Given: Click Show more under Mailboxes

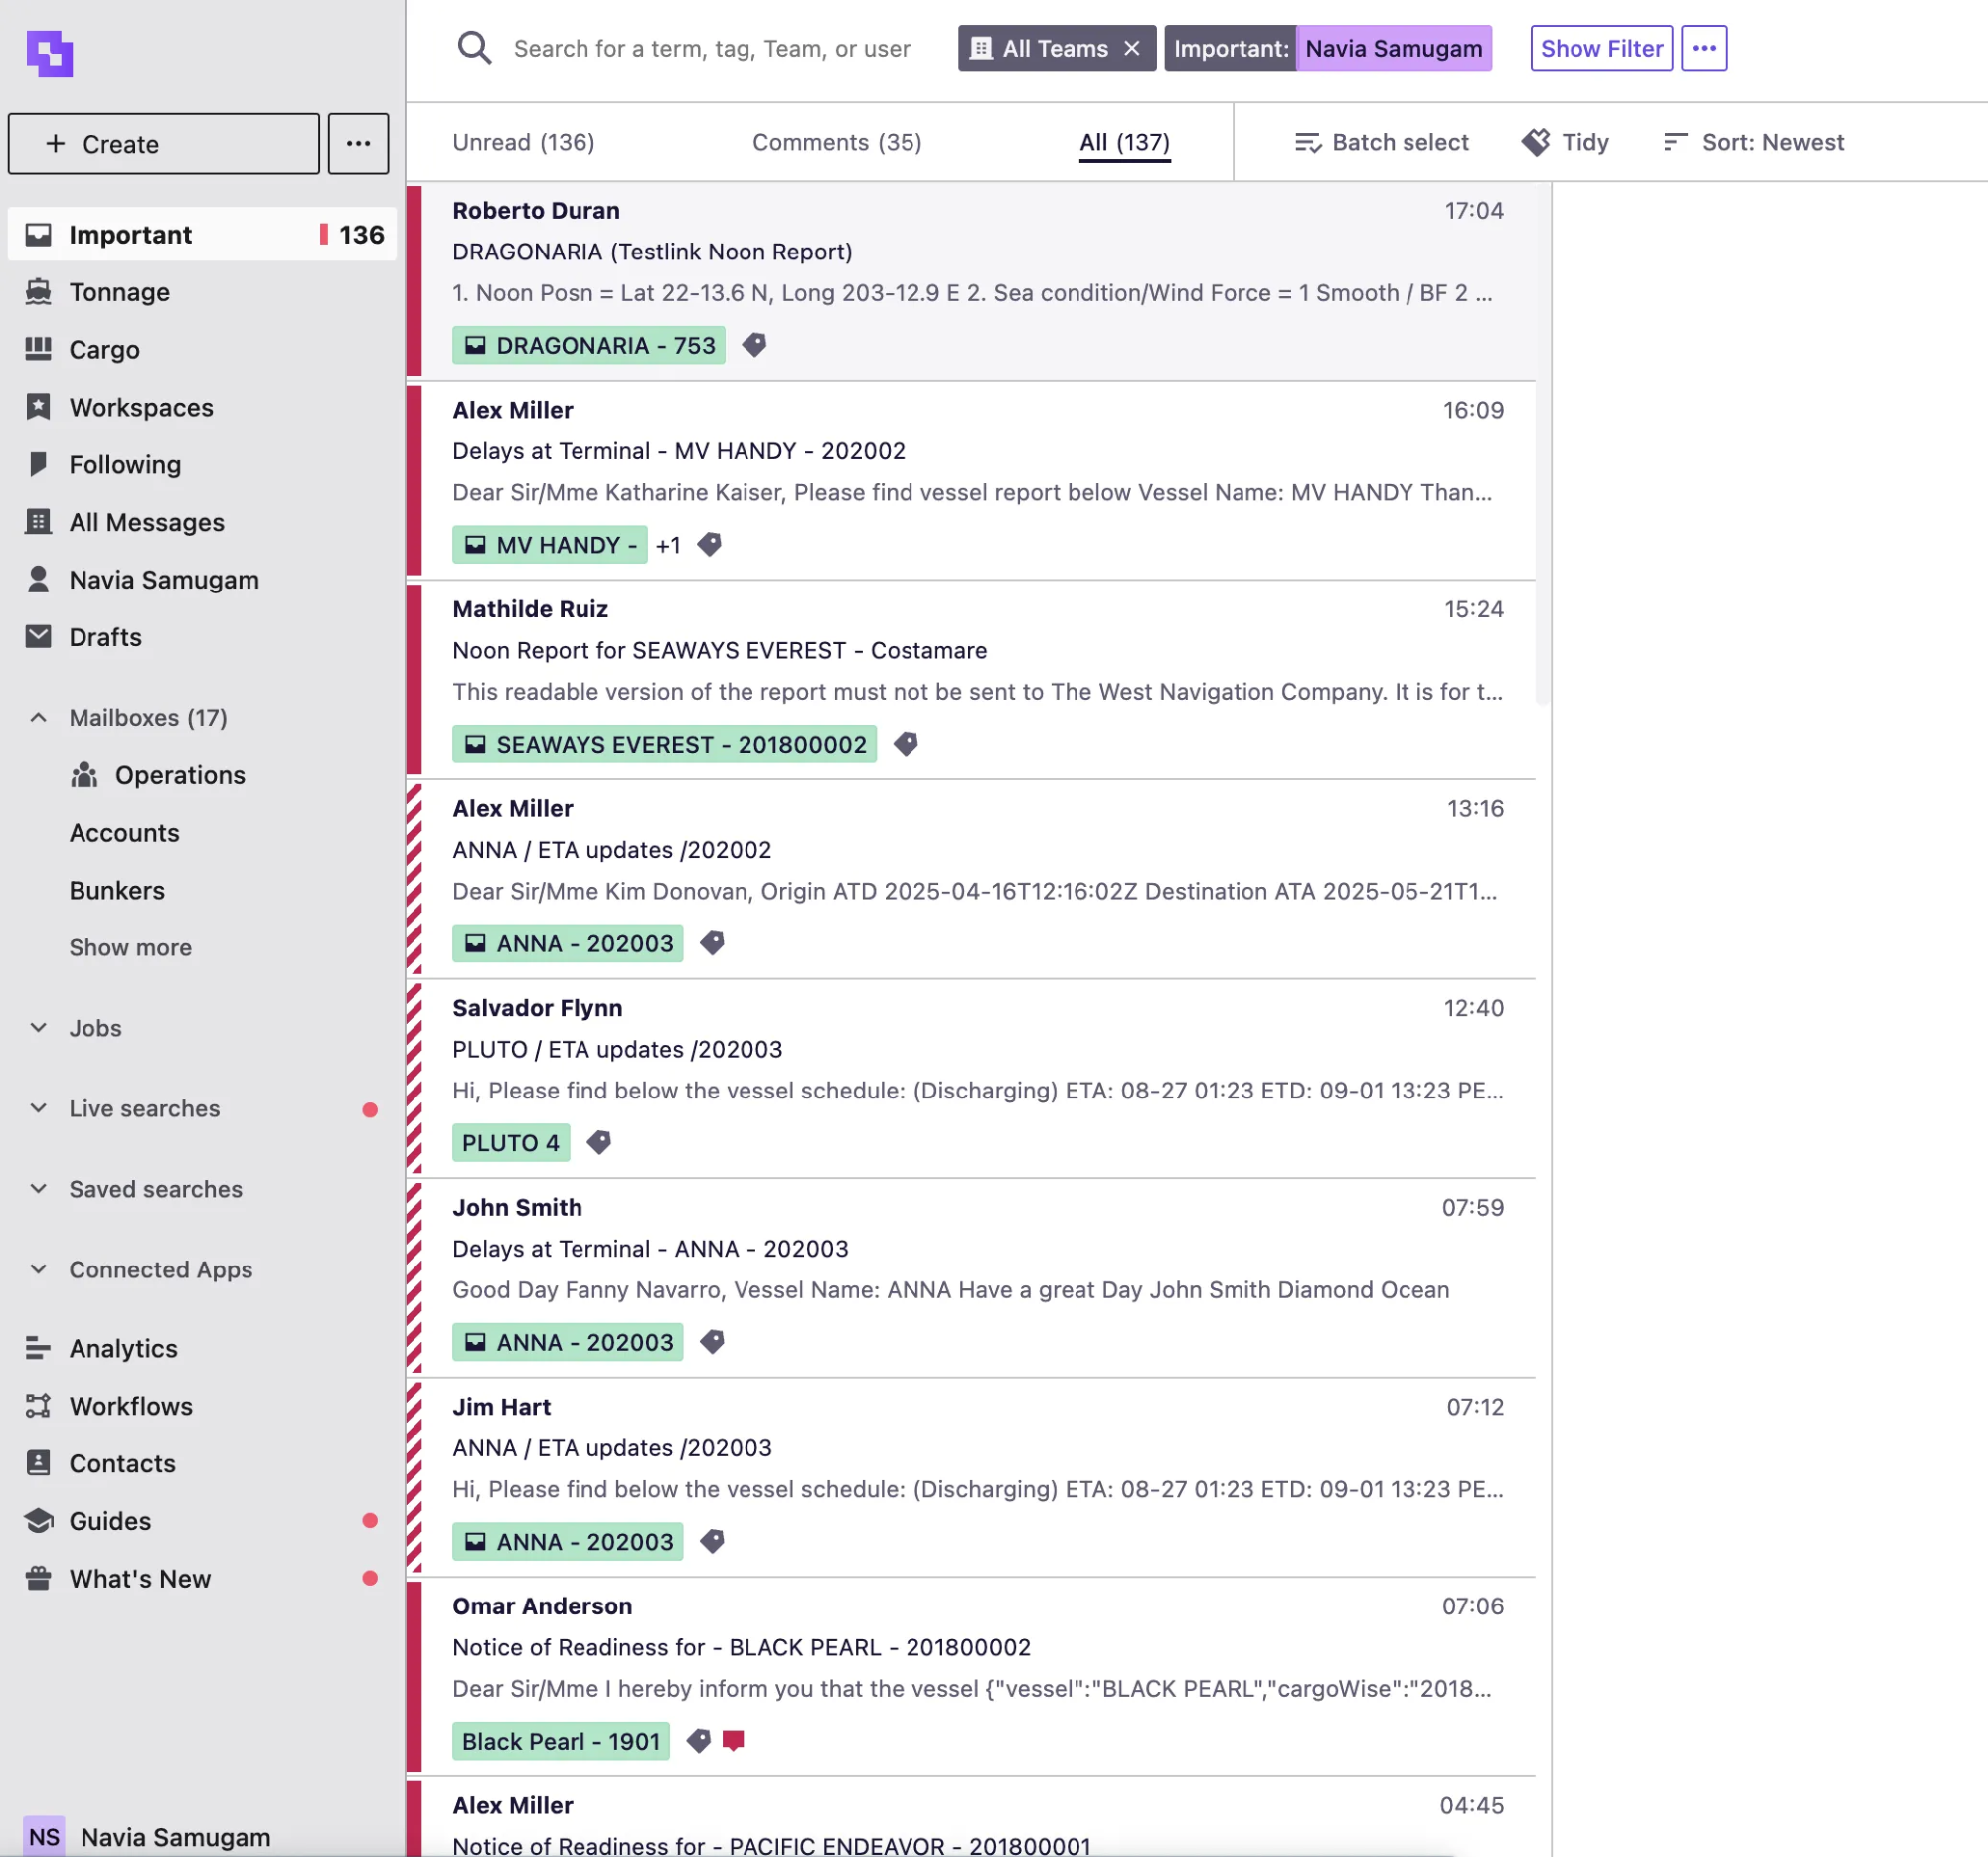Looking at the screenshot, I should click(x=130, y=947).
